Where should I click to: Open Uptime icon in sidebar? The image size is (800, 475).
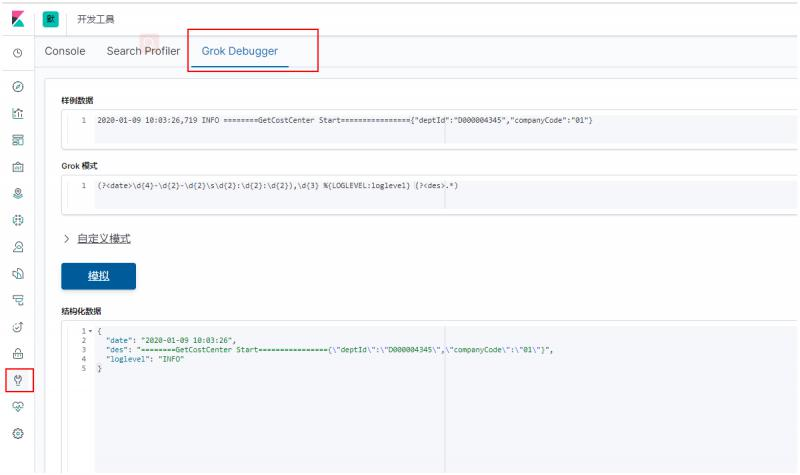coord(18,327)
